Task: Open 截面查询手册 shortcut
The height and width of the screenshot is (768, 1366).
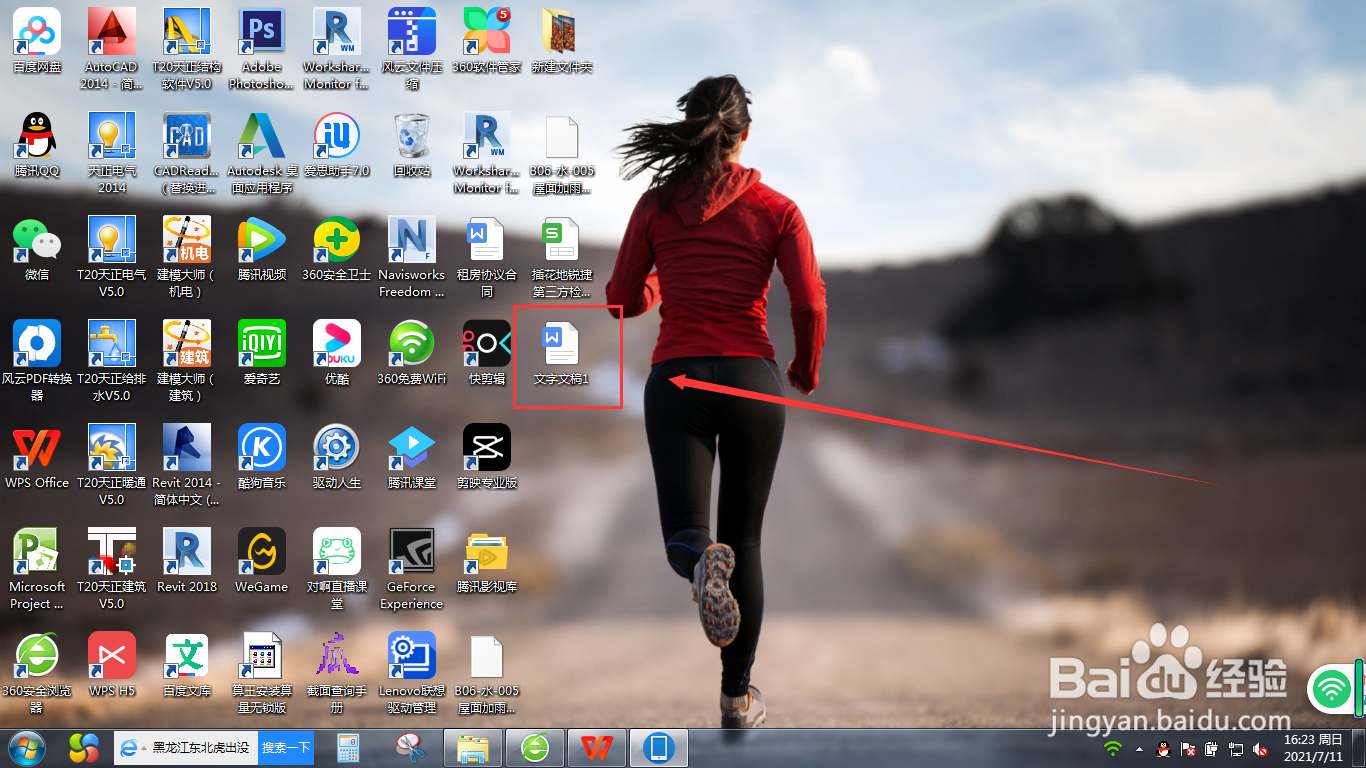Action: [x=337, y=673]
